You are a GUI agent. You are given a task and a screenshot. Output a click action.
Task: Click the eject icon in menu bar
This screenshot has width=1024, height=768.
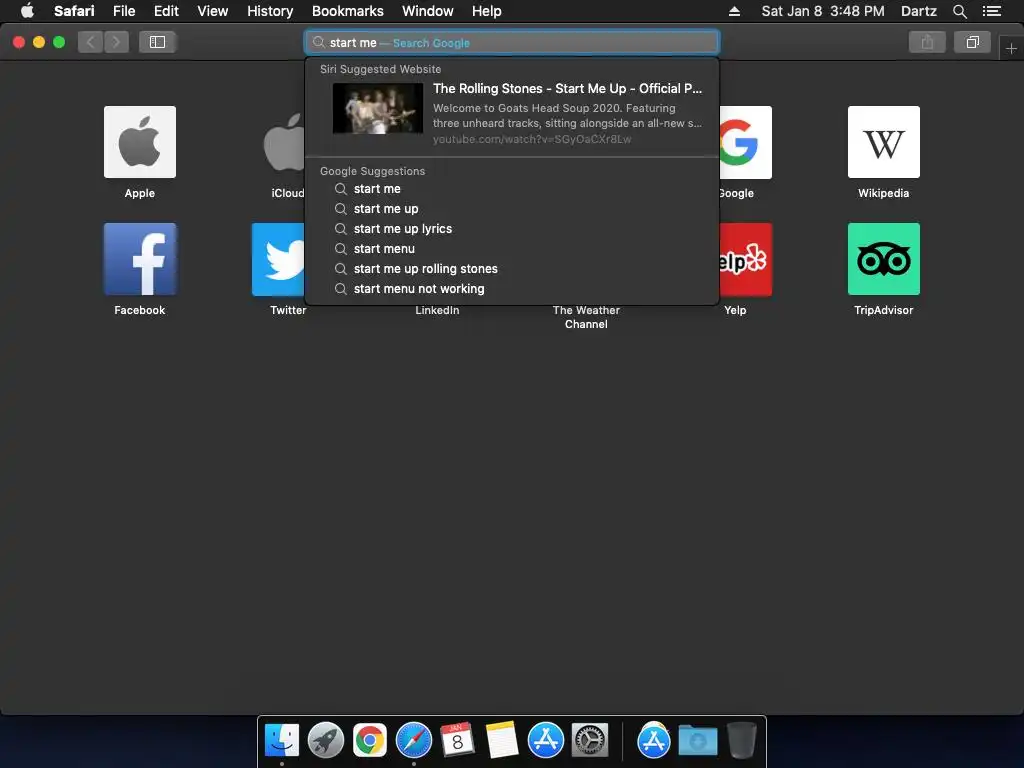(x=734, y=11)
